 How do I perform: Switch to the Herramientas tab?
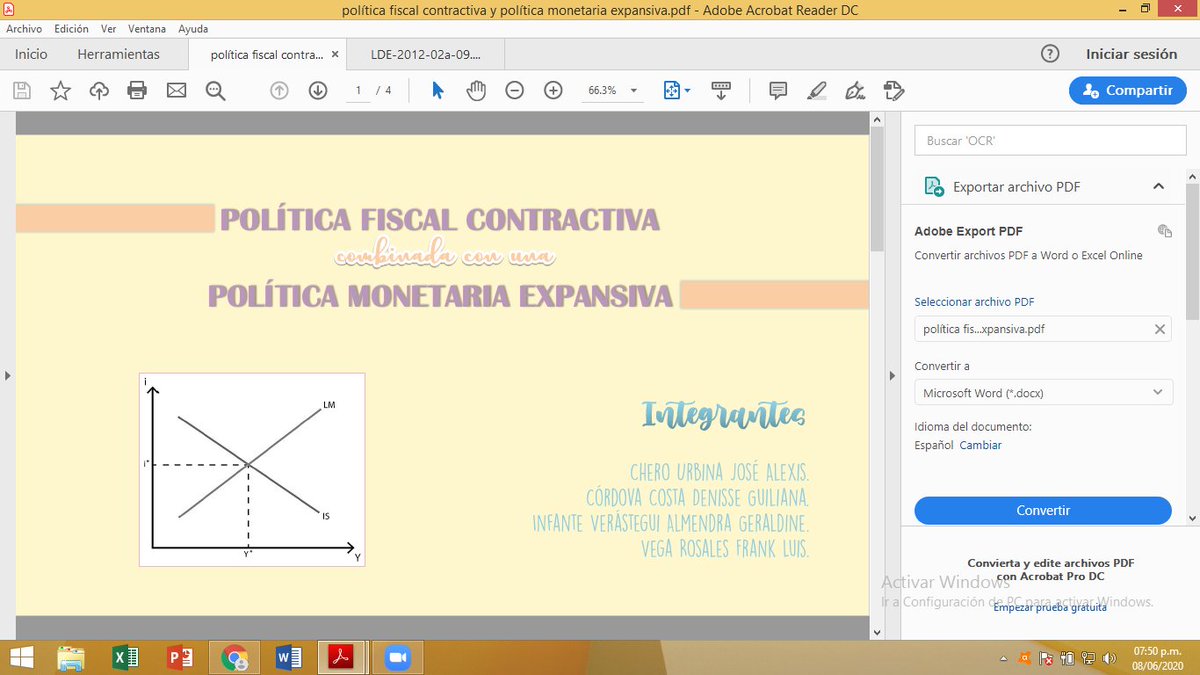(x=118, y=54)
